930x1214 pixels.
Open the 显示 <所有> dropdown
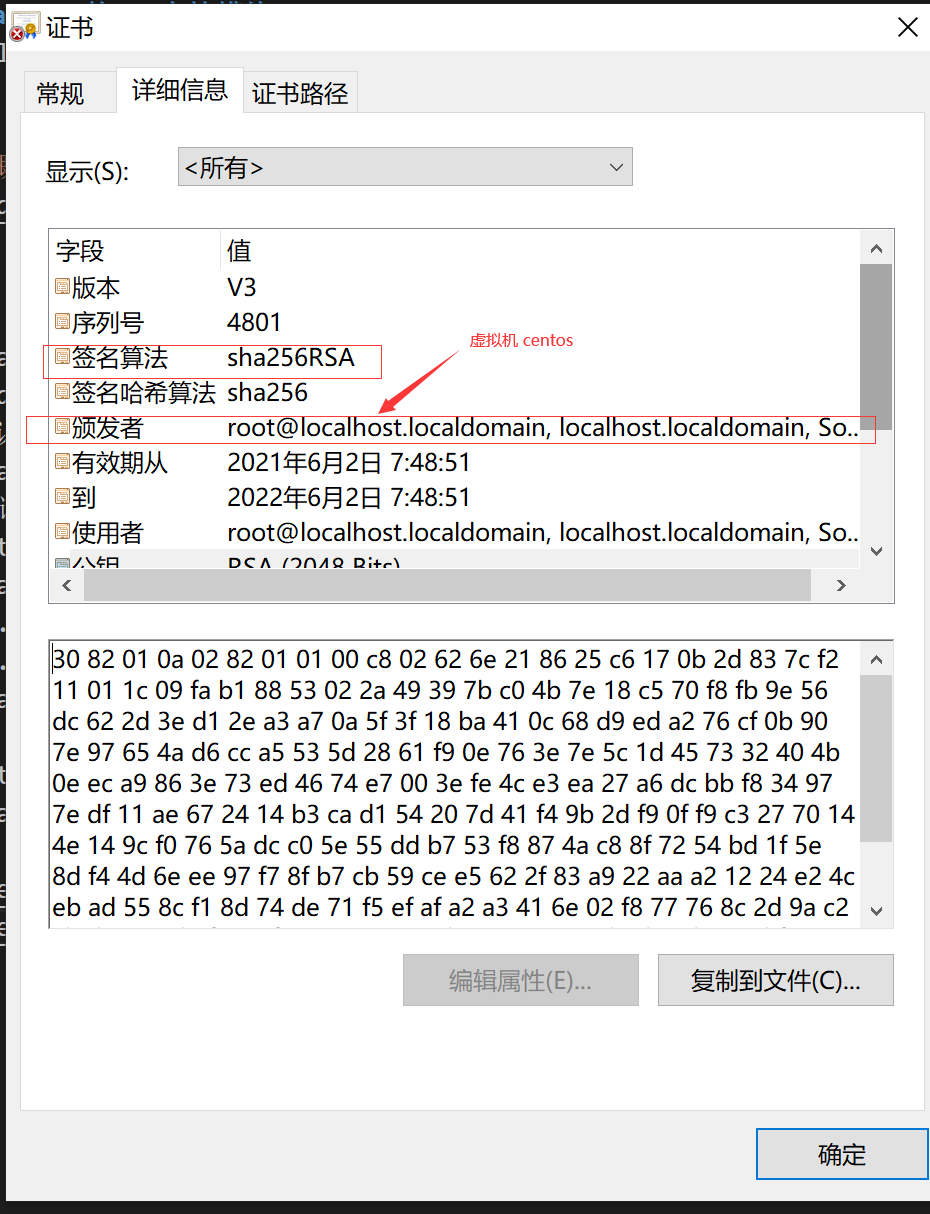pyautogui.click(x=405, y=167)
